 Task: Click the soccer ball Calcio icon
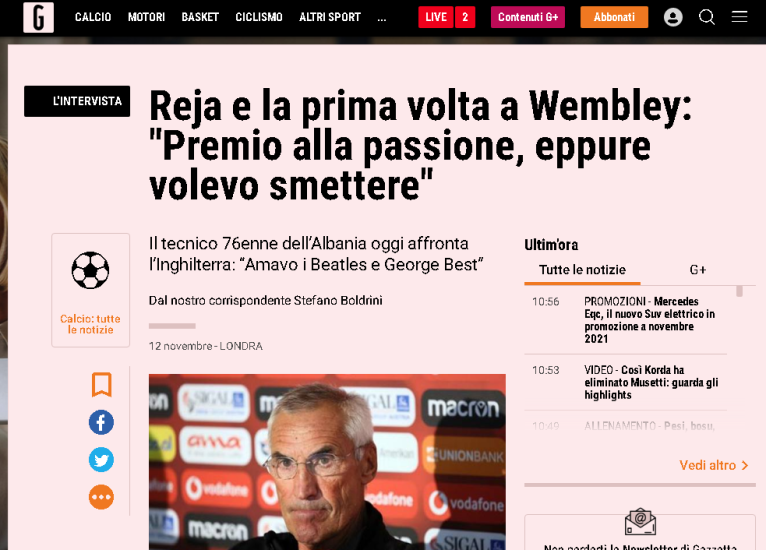(90, 270)
